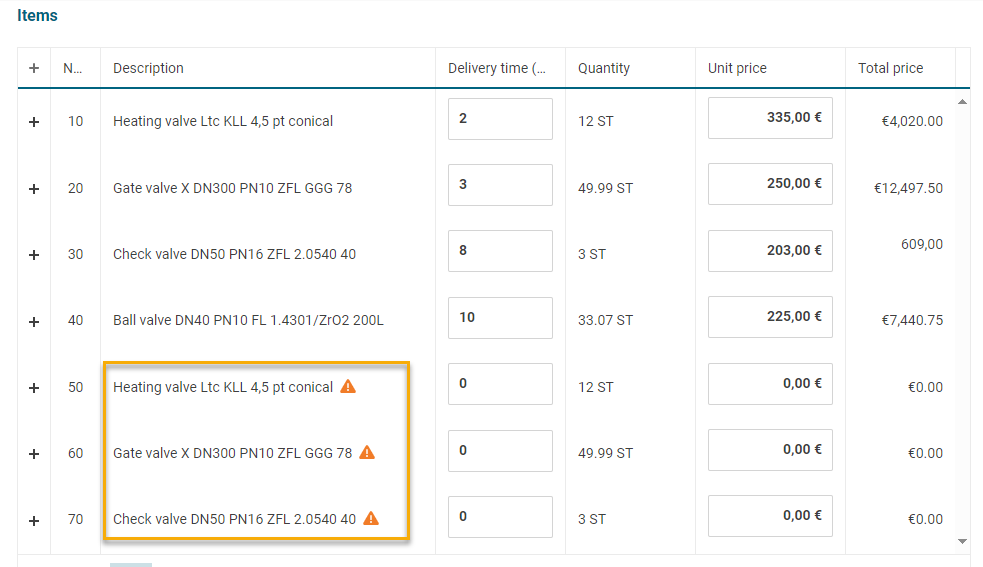
Task: Sort by the Description column header
Action: [149, 68]
